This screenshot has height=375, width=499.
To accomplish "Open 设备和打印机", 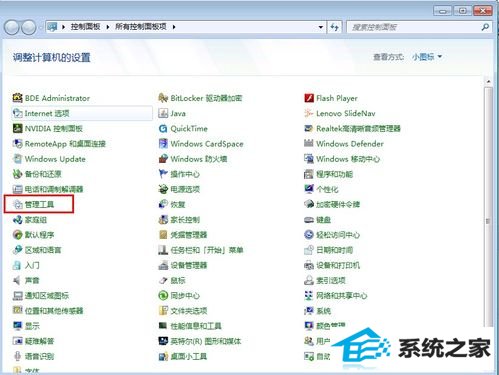I will (332, 265).
